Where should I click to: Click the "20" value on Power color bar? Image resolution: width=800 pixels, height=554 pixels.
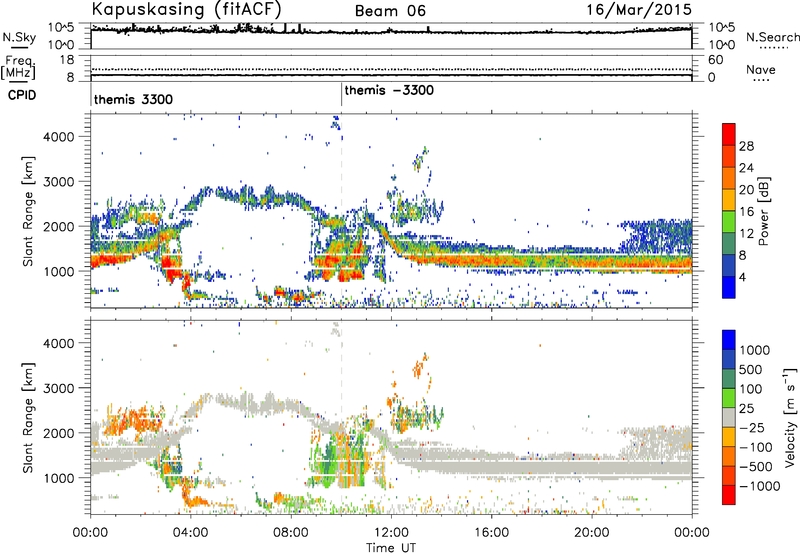(x=746, y=190)
